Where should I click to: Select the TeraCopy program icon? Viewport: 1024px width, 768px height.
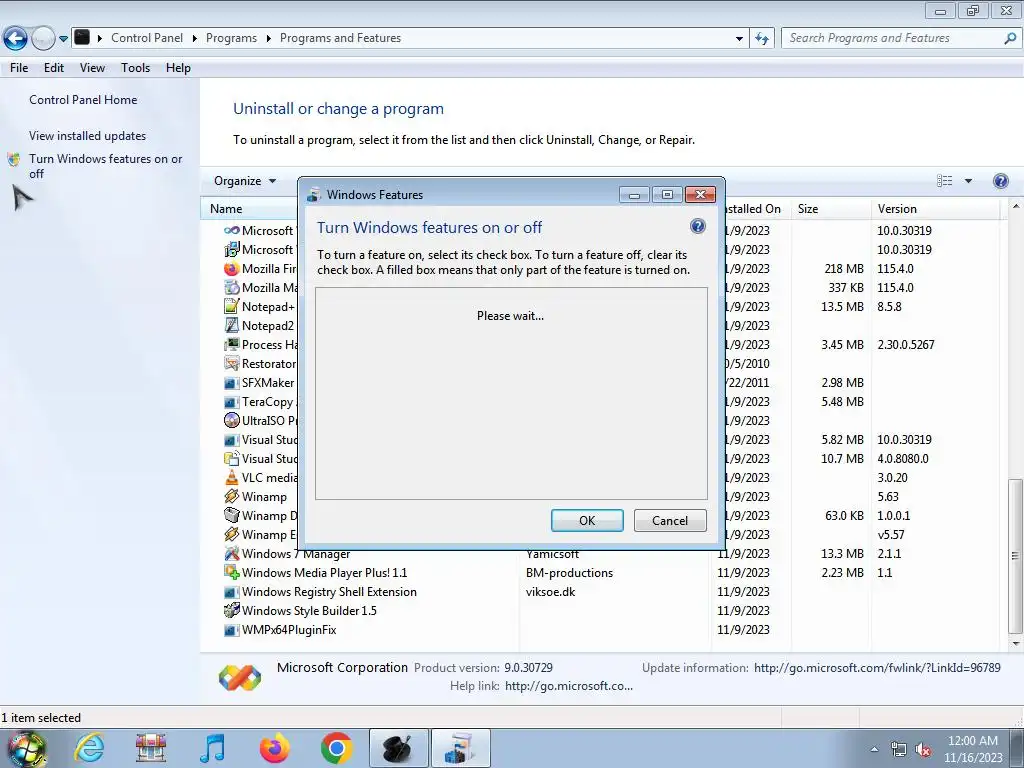[x=231, y=402]
